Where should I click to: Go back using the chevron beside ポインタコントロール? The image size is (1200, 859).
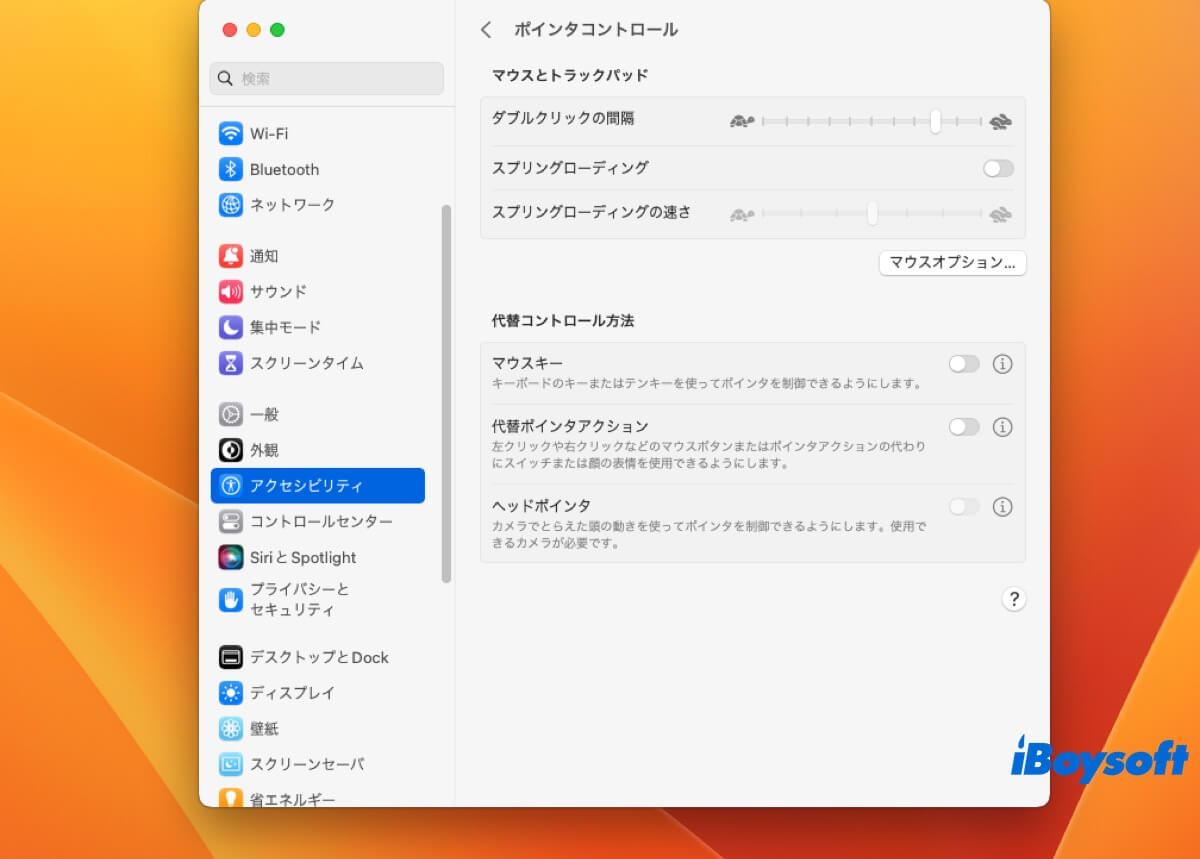point(486,30)
